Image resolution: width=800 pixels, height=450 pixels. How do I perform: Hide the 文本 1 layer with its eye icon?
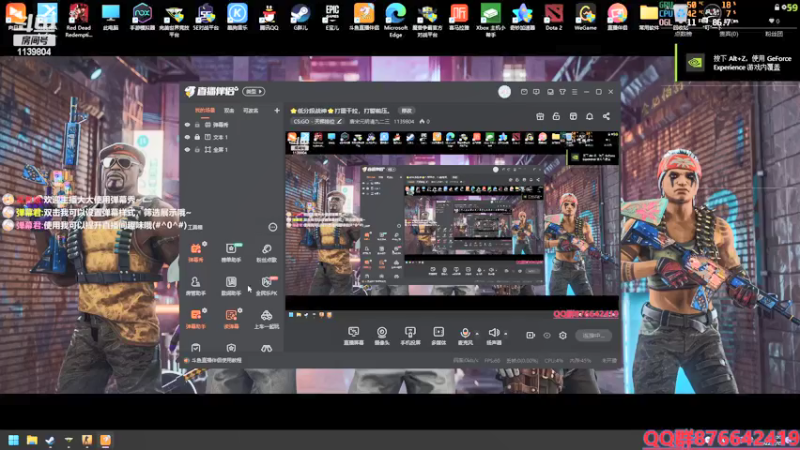pos(187,137)
